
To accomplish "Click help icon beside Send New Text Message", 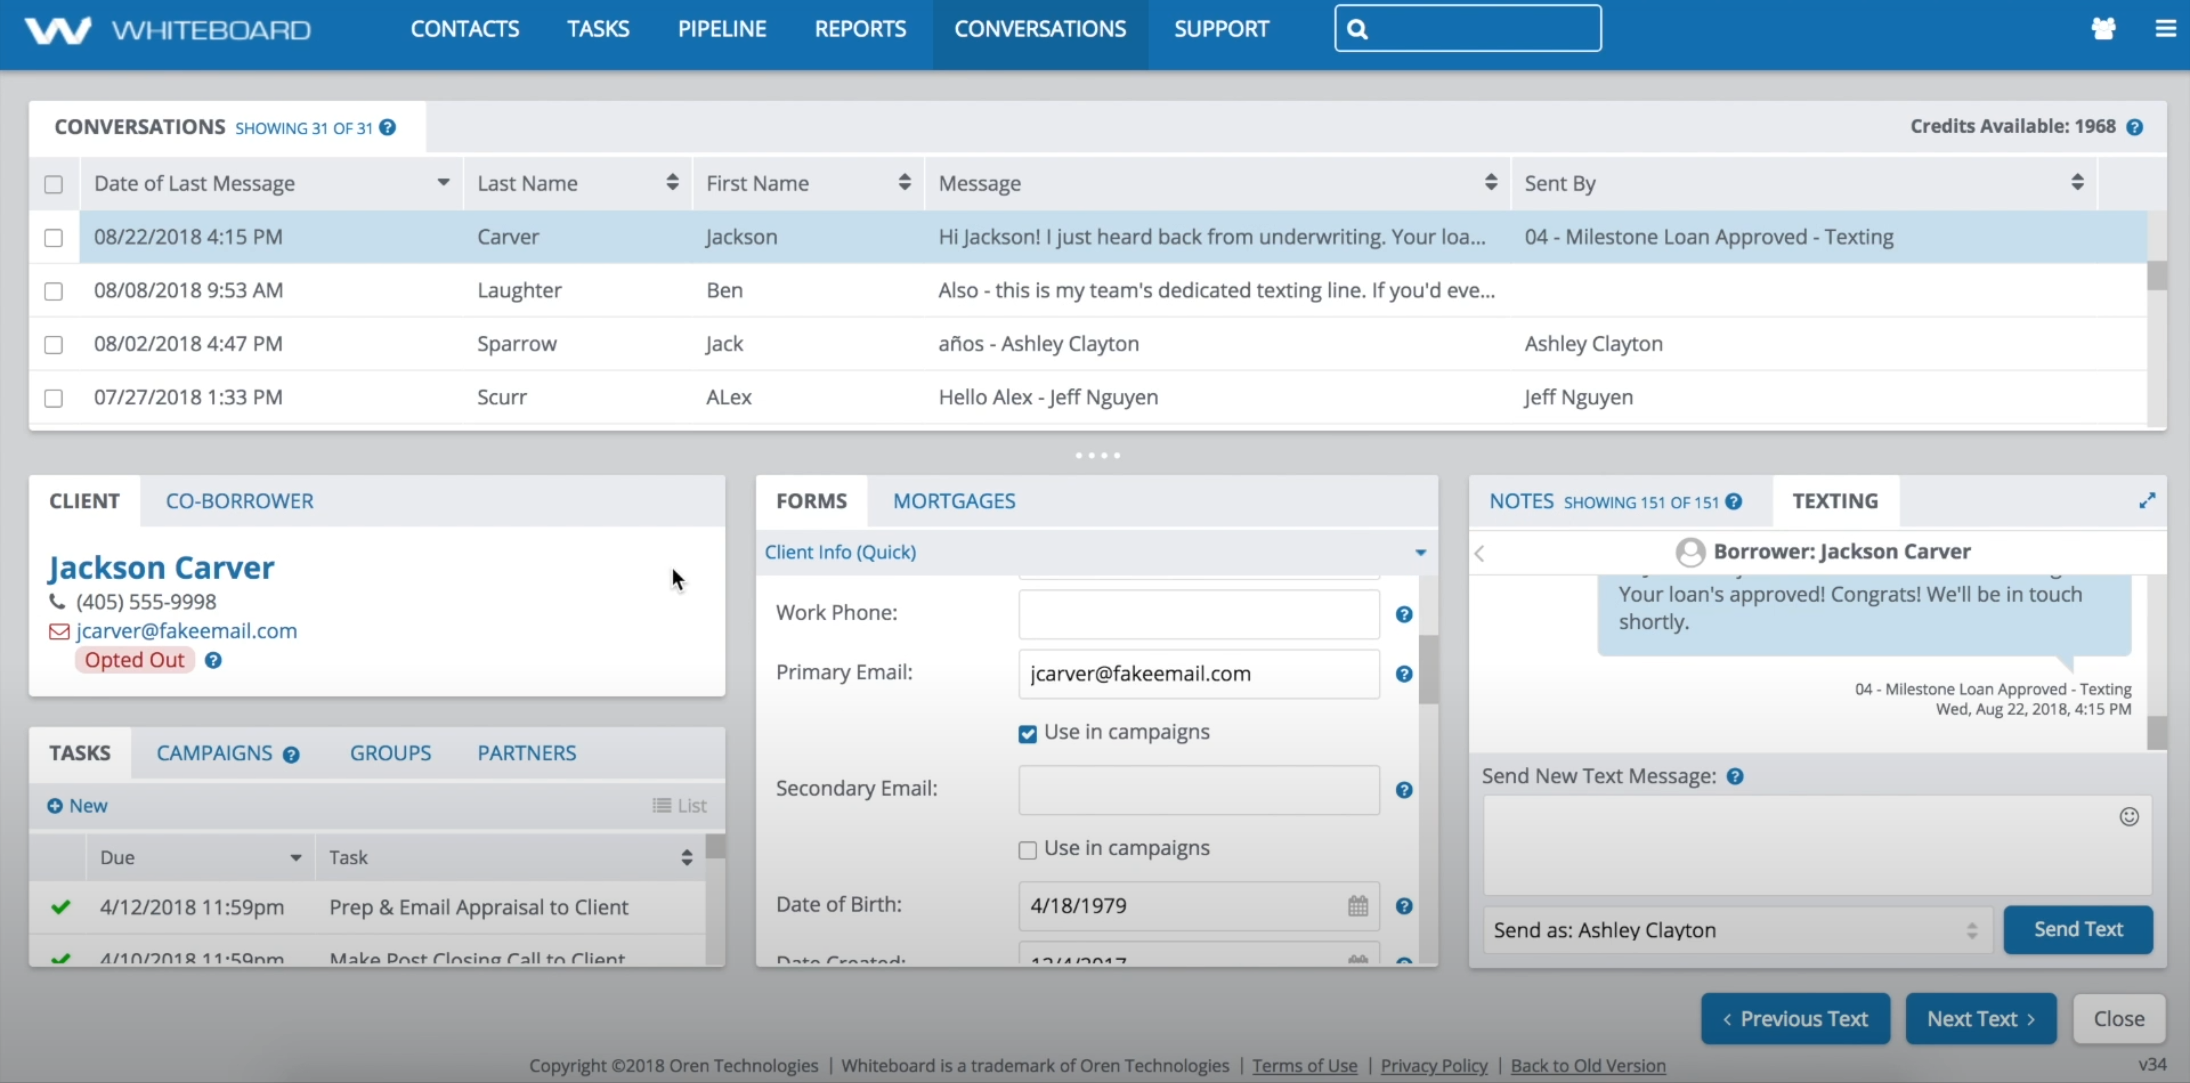I will 1735,777.
